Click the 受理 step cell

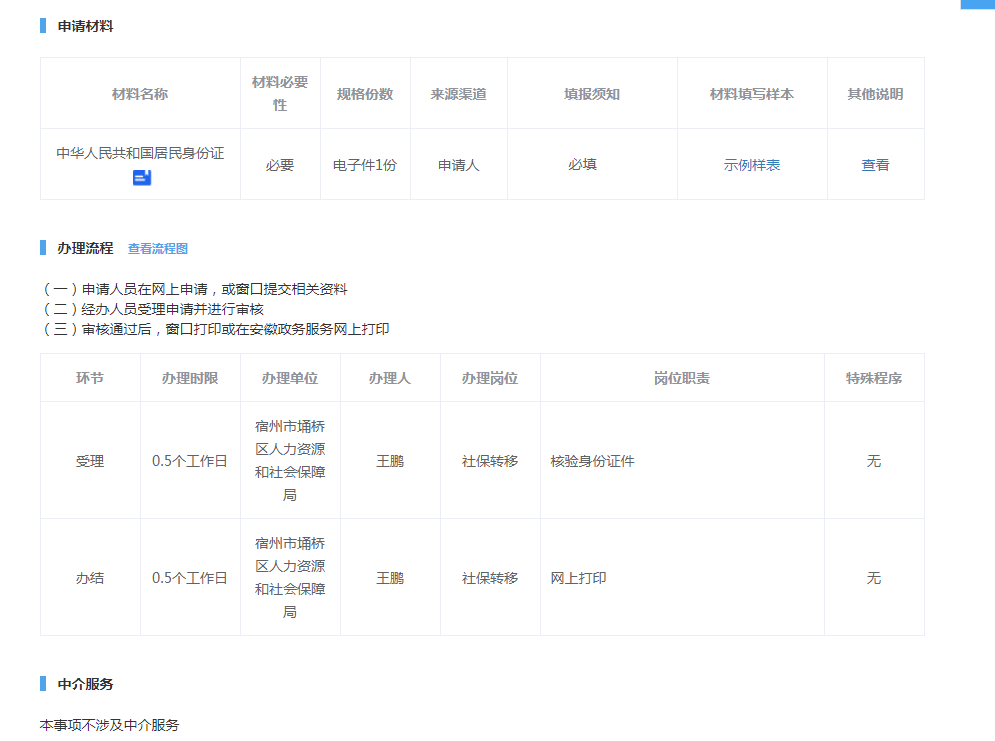click(x=90, y=461)
